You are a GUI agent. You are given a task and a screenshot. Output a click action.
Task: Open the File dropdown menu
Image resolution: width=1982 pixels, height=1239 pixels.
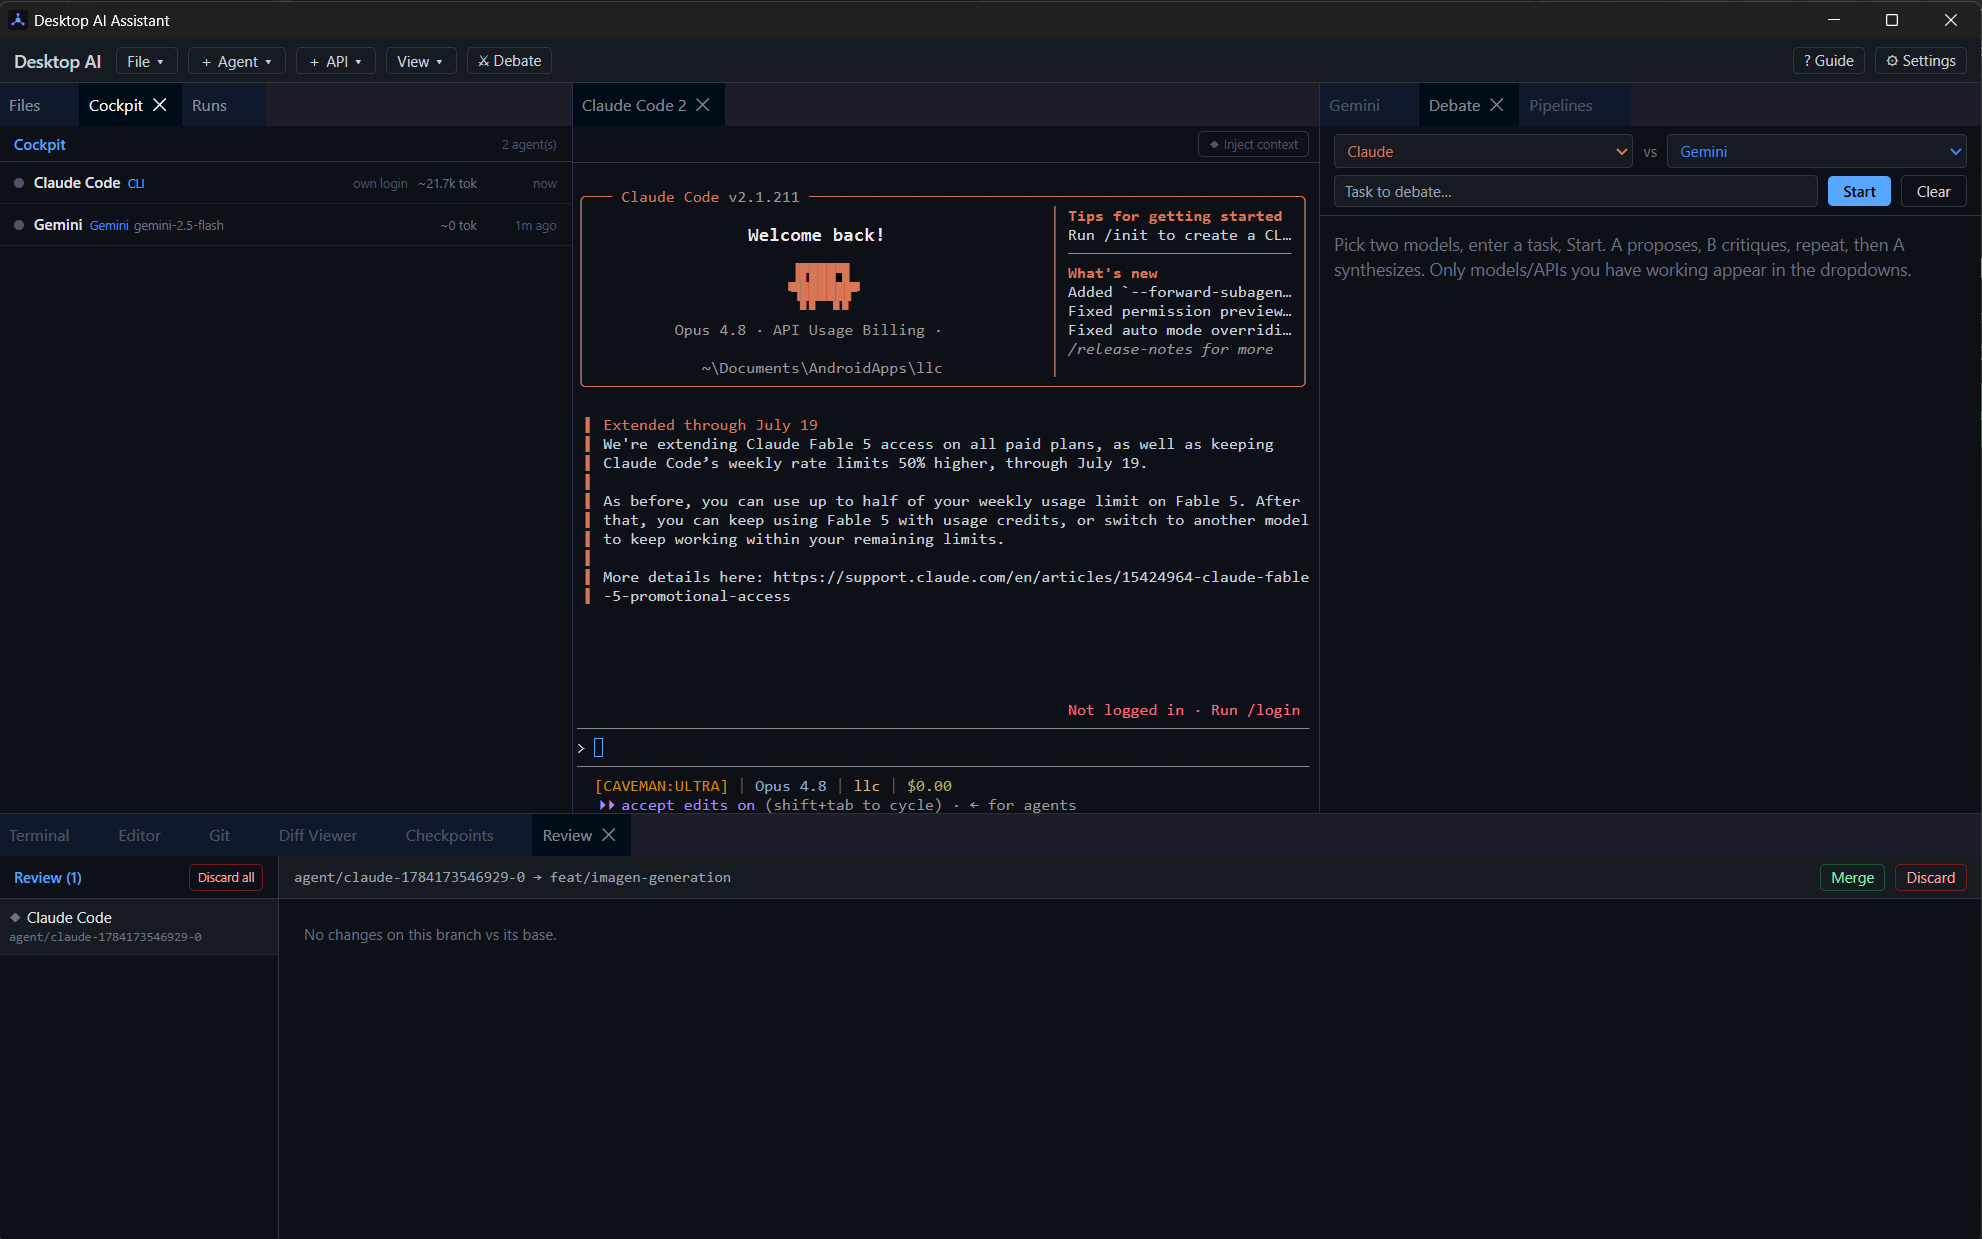point(146,61)
